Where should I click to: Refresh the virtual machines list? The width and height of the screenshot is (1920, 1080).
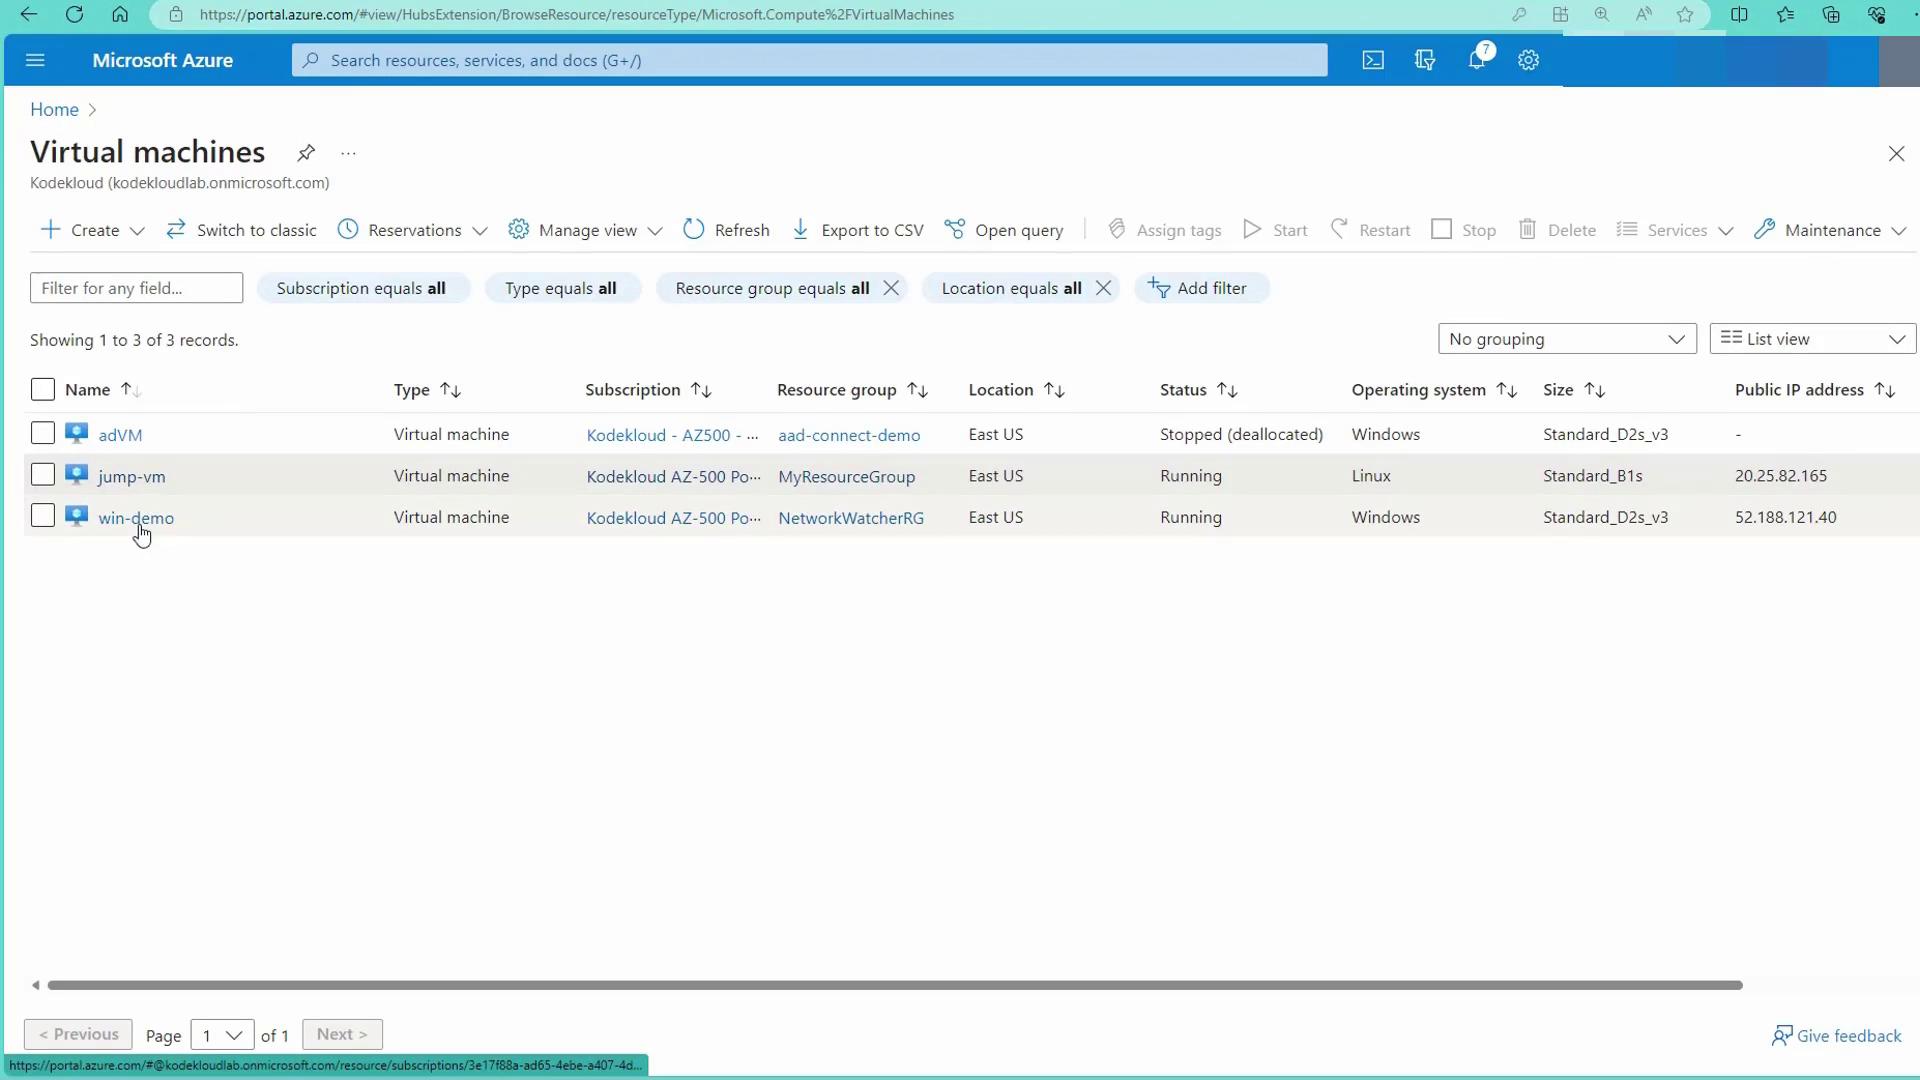[726, 230]
